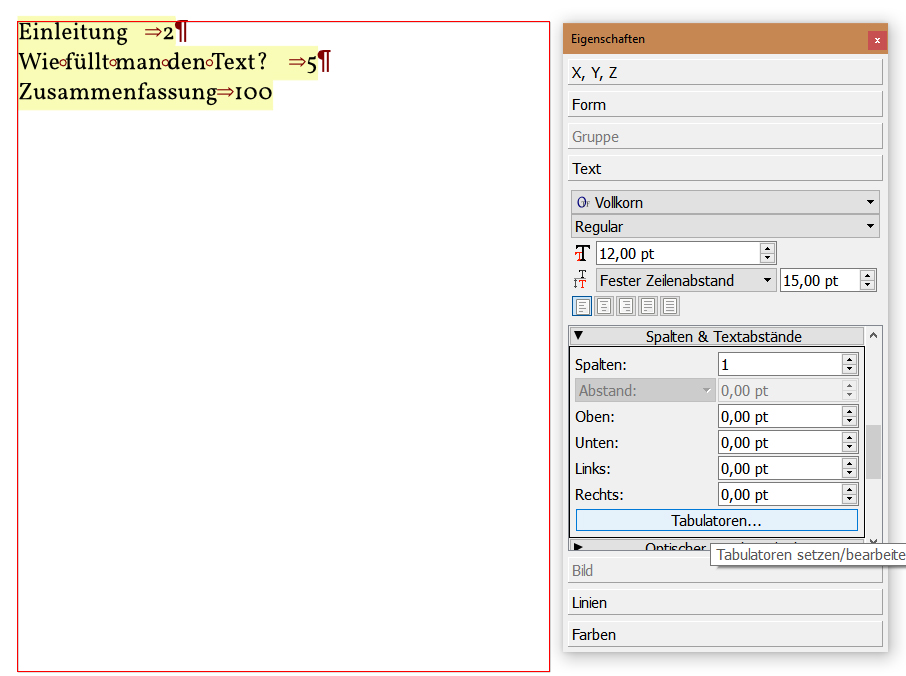
Task: Select forced justified alignment icon
Action: pyautogui.click(x=670, y=307)
